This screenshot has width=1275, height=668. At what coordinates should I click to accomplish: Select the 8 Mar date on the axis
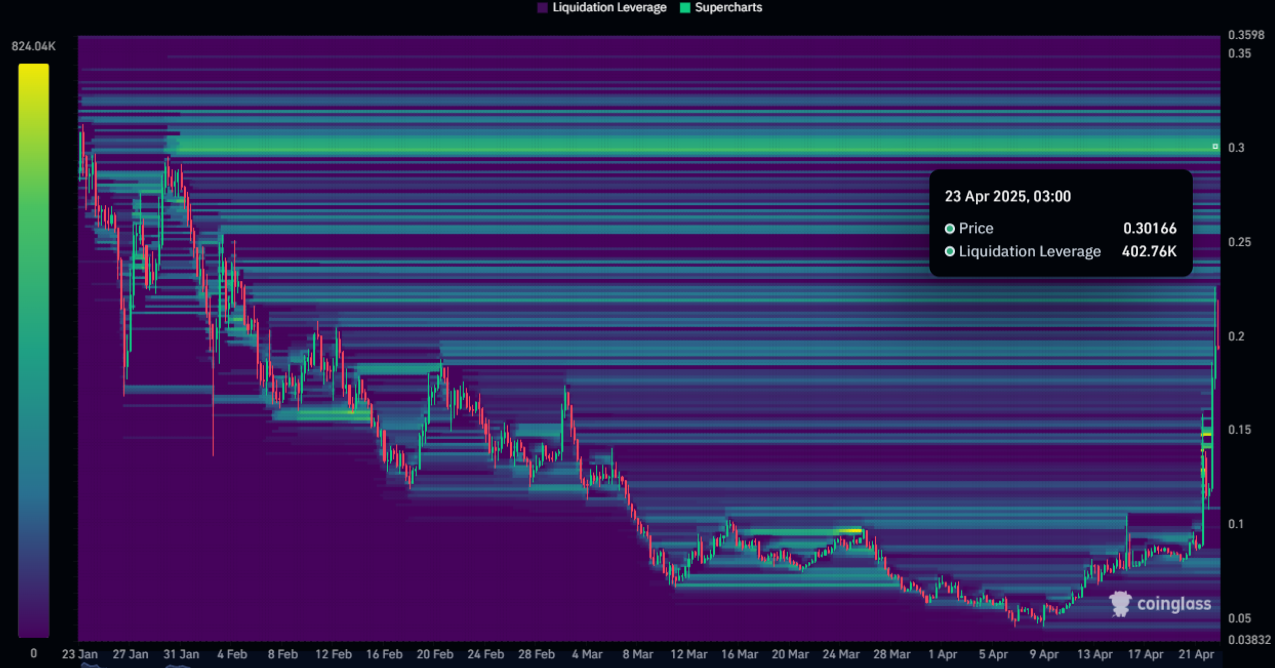[x=638, y=654]
